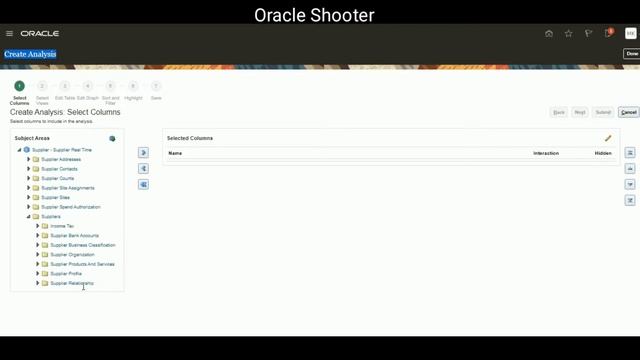
Task: Expand the Supplier Profile folder
Action: coord(38,273)
